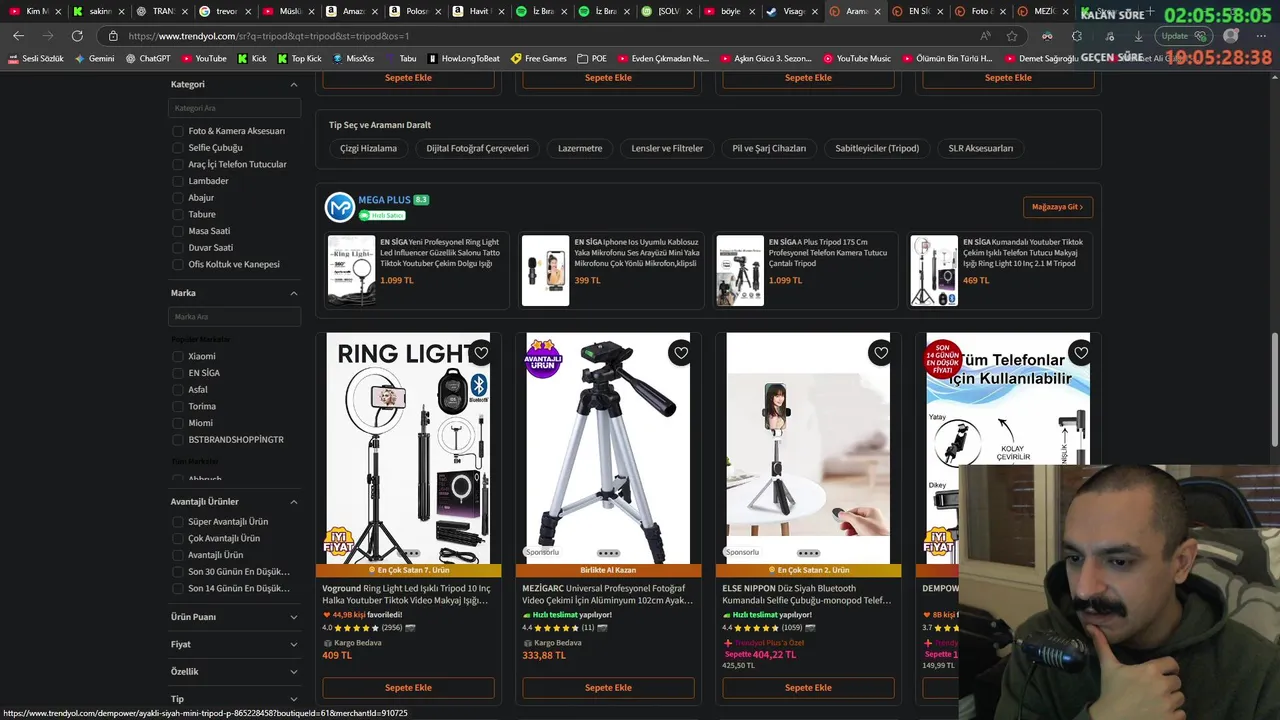
Task: Open the HowLongToBeat bookmark
Action: 463,58
